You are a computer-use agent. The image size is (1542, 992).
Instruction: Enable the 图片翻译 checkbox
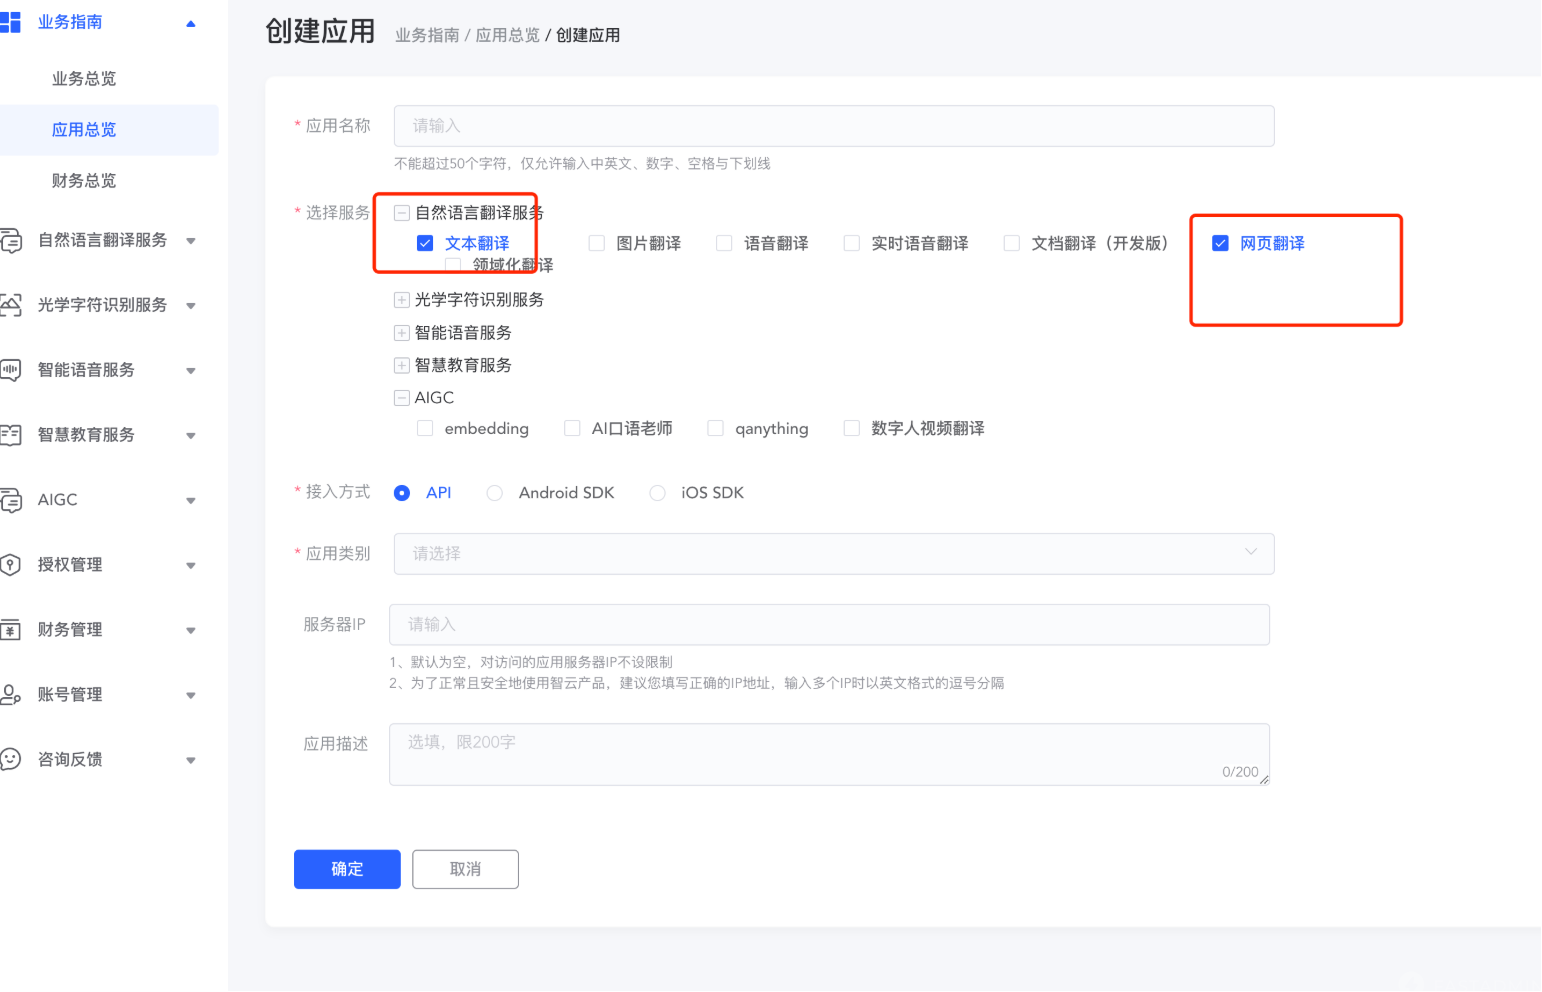point(597,243)
